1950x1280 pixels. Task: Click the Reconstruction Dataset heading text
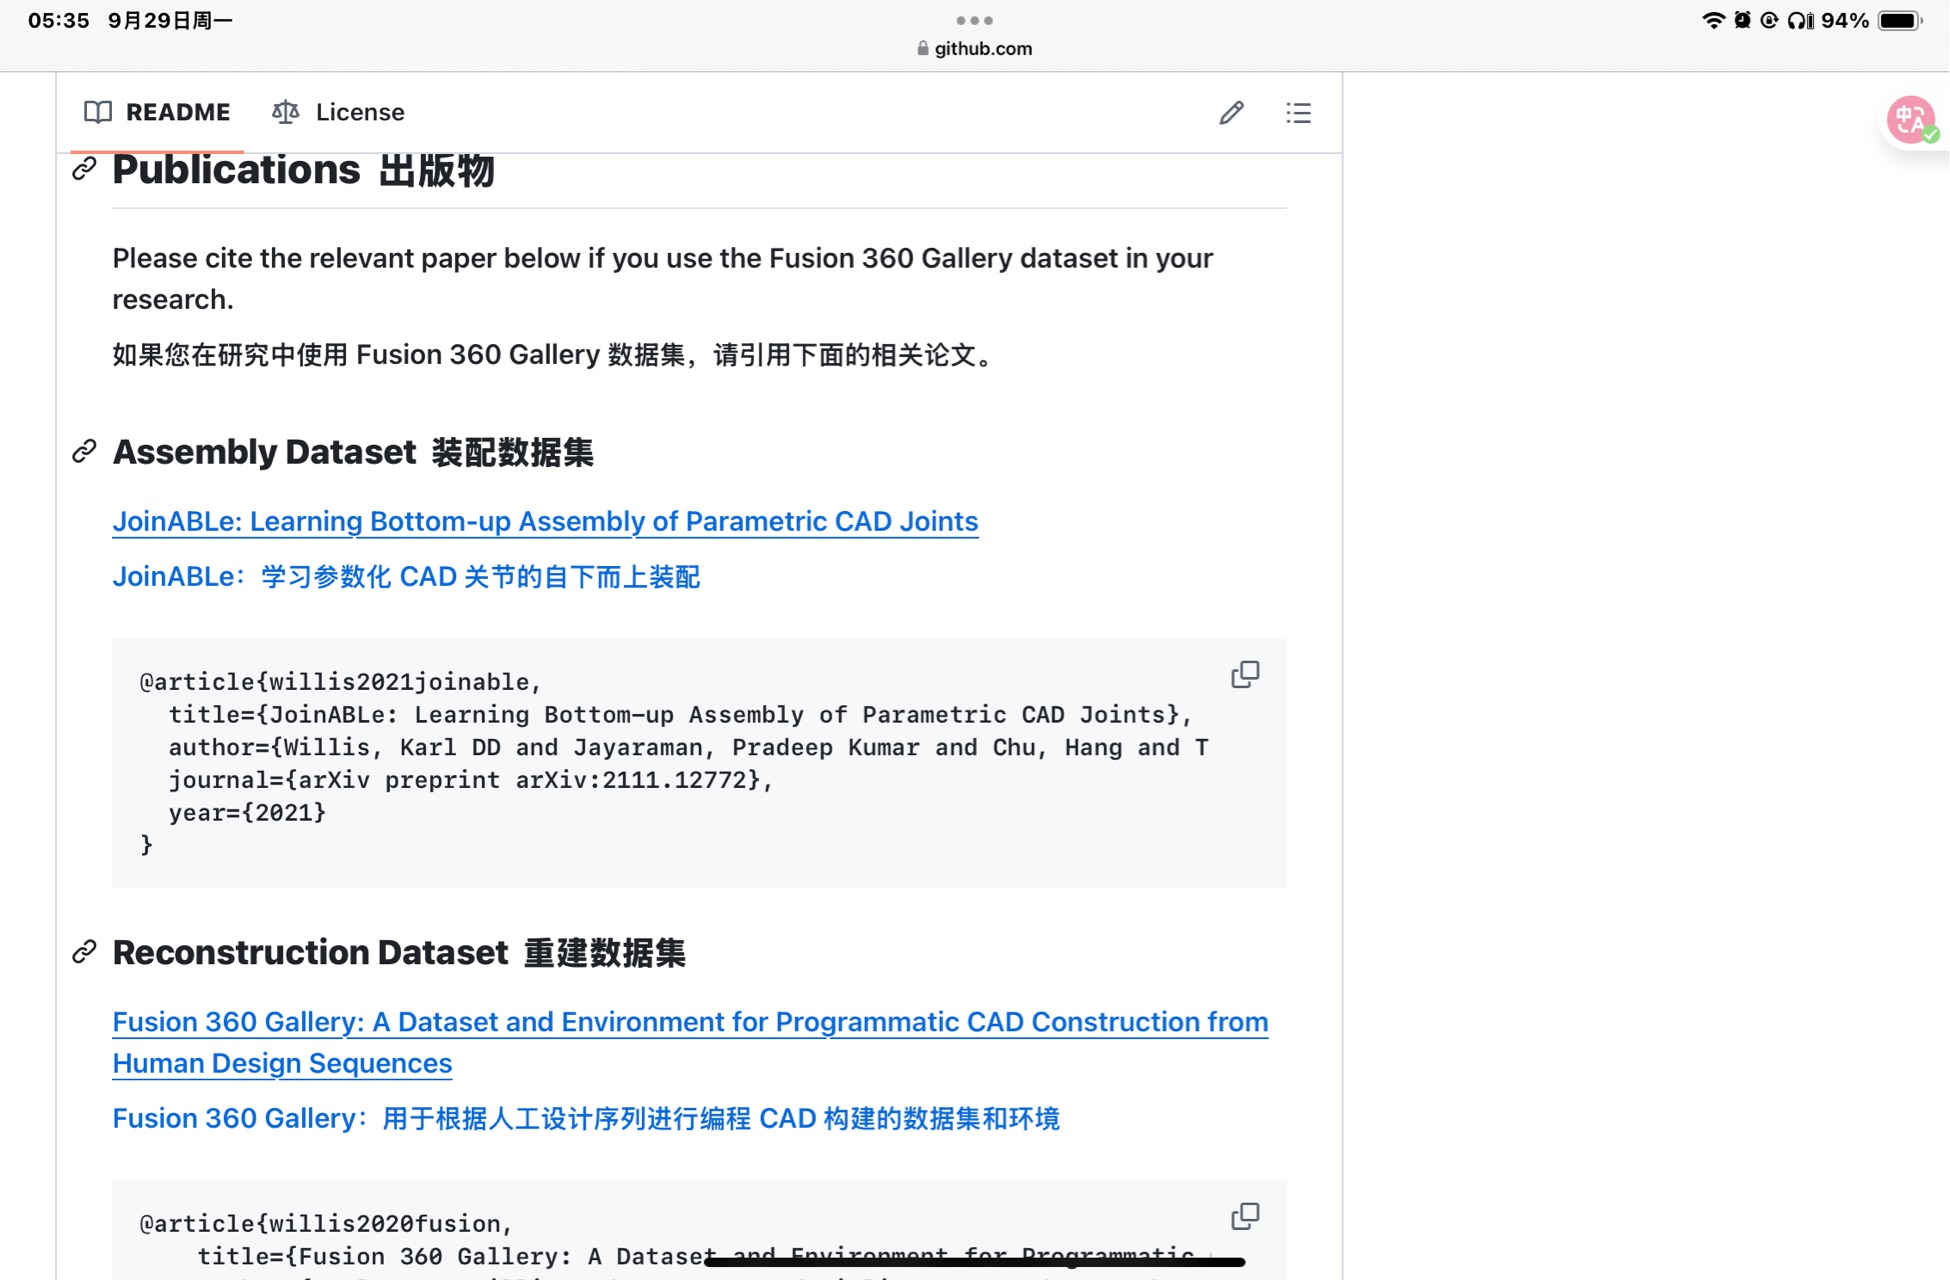coord(399,952)
